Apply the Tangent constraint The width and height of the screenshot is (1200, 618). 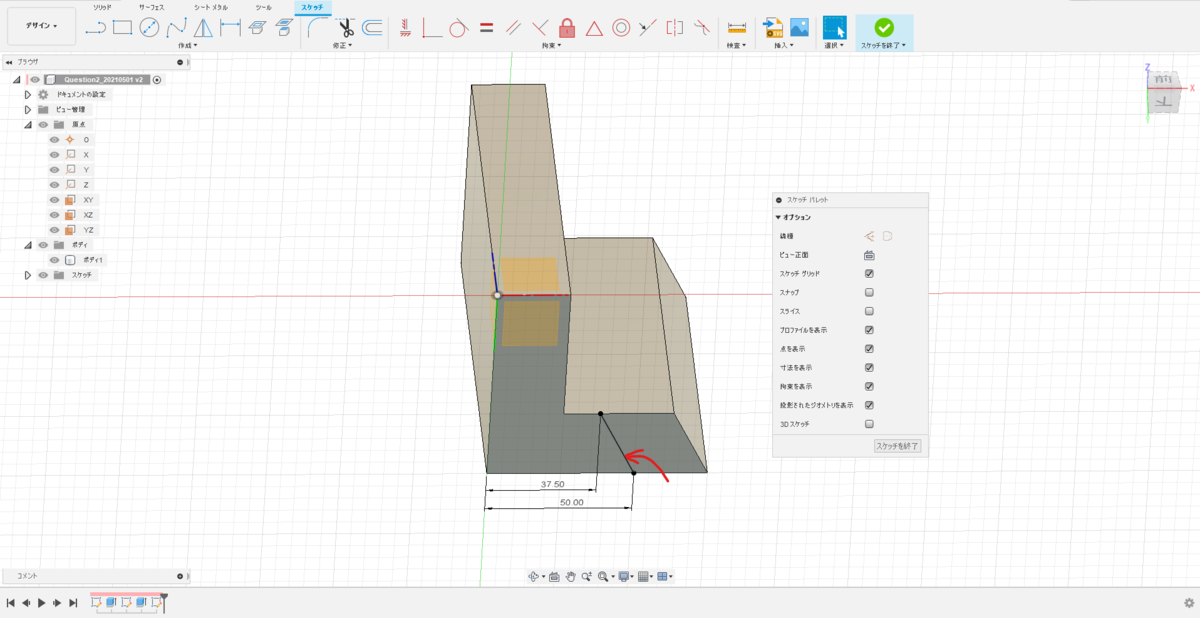[x=459, y=27]
